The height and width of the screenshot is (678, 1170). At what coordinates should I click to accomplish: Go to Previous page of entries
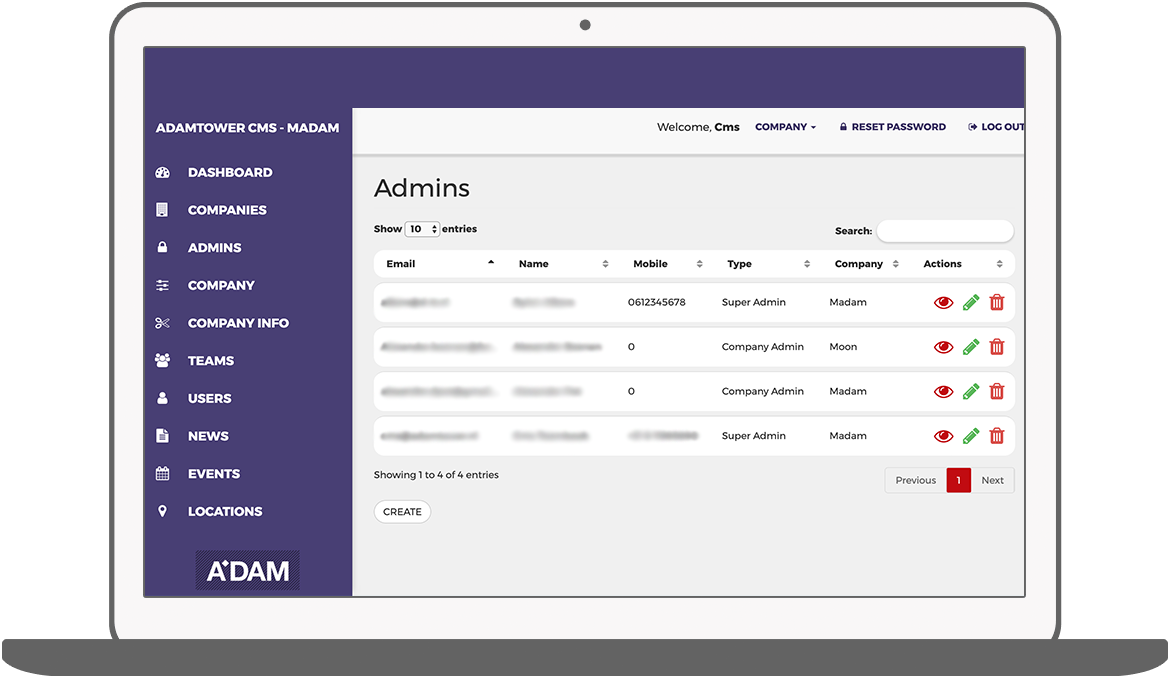916,480
